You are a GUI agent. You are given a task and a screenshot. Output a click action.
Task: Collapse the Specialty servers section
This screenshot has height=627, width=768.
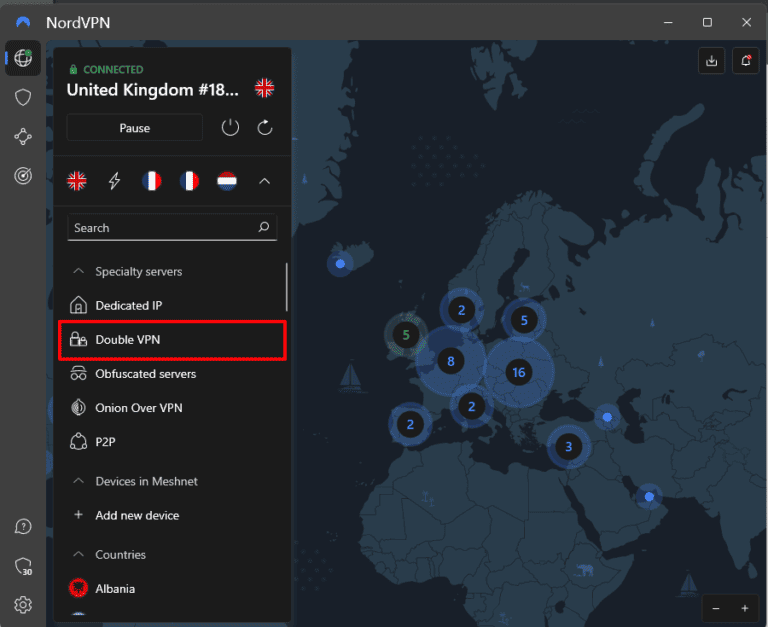[x=78, y=272]
